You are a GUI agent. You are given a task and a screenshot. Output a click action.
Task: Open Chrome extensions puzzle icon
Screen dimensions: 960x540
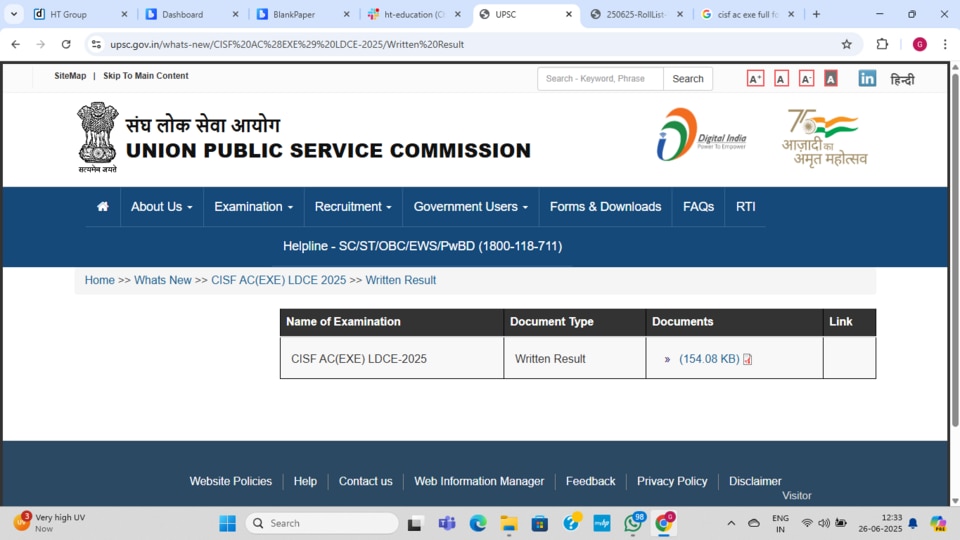pyautogui.click(x=882, y=44)
